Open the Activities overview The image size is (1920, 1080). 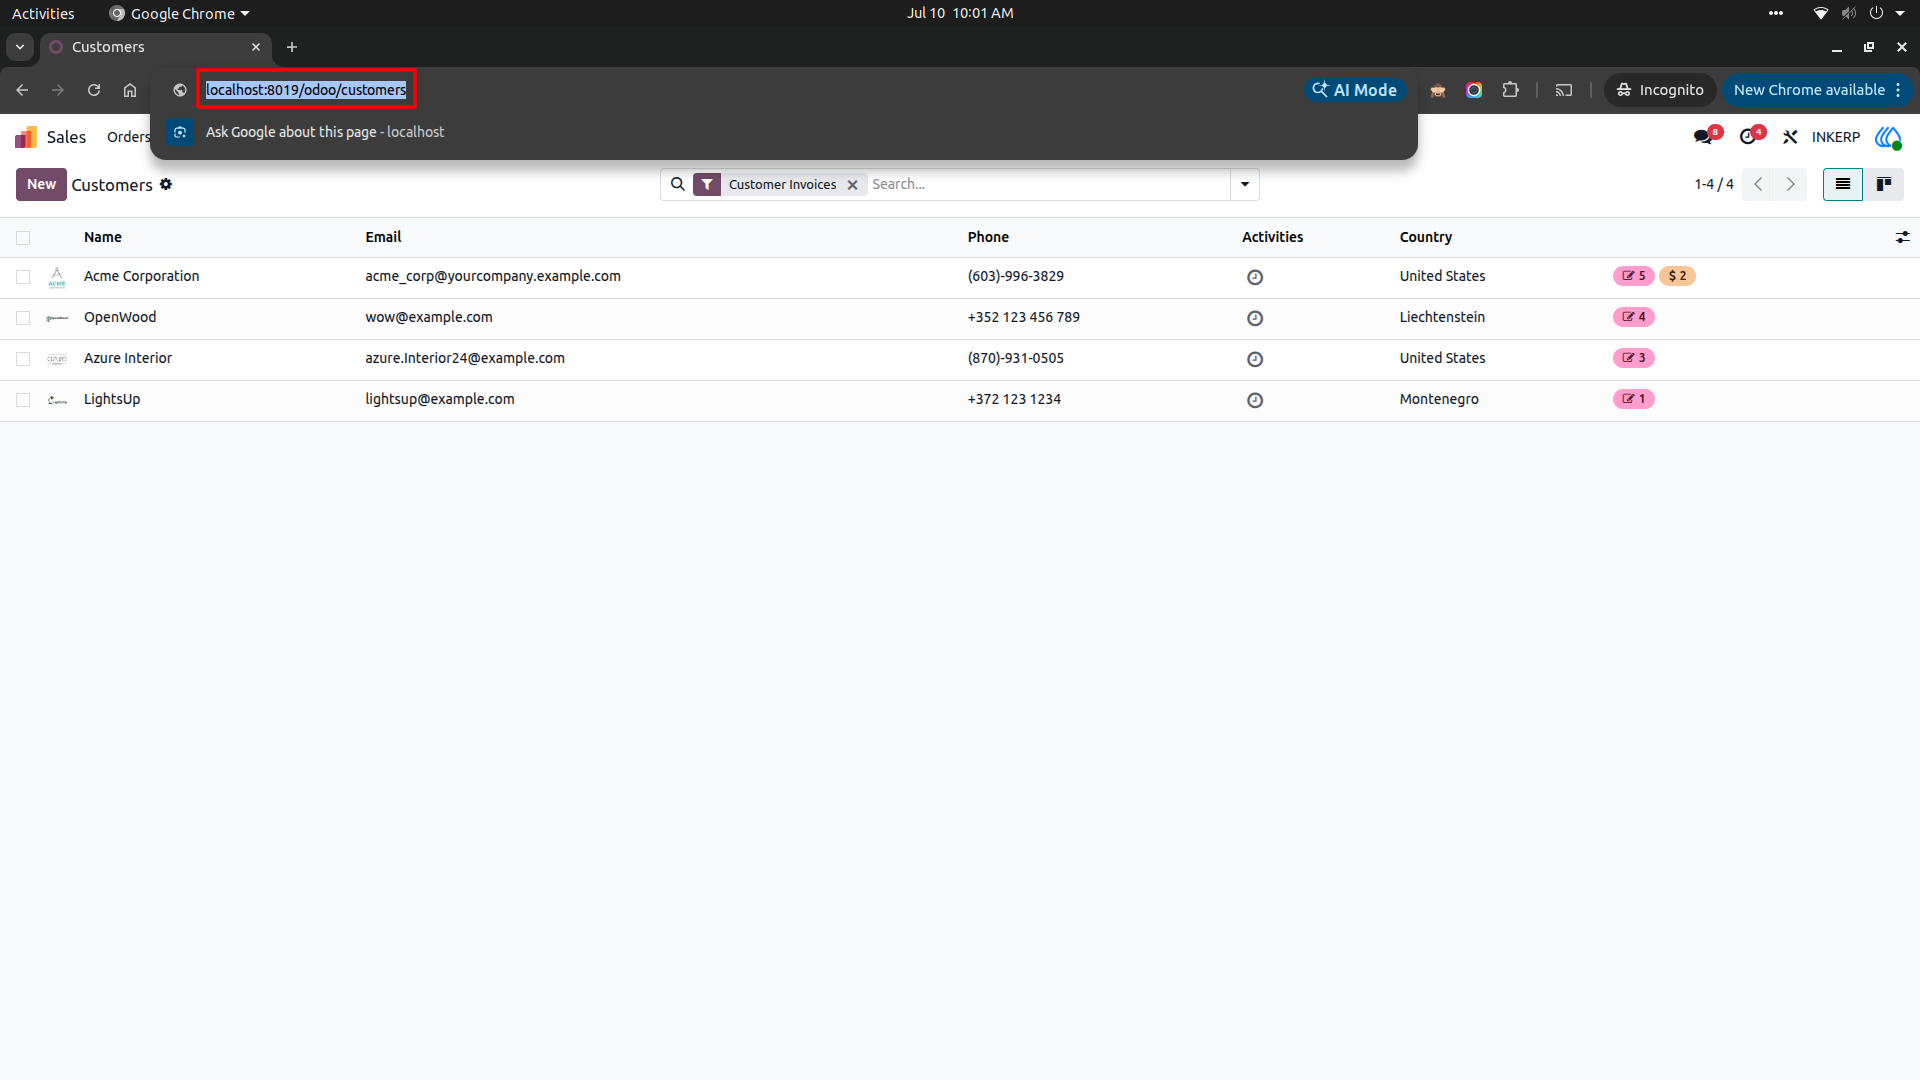43,13
